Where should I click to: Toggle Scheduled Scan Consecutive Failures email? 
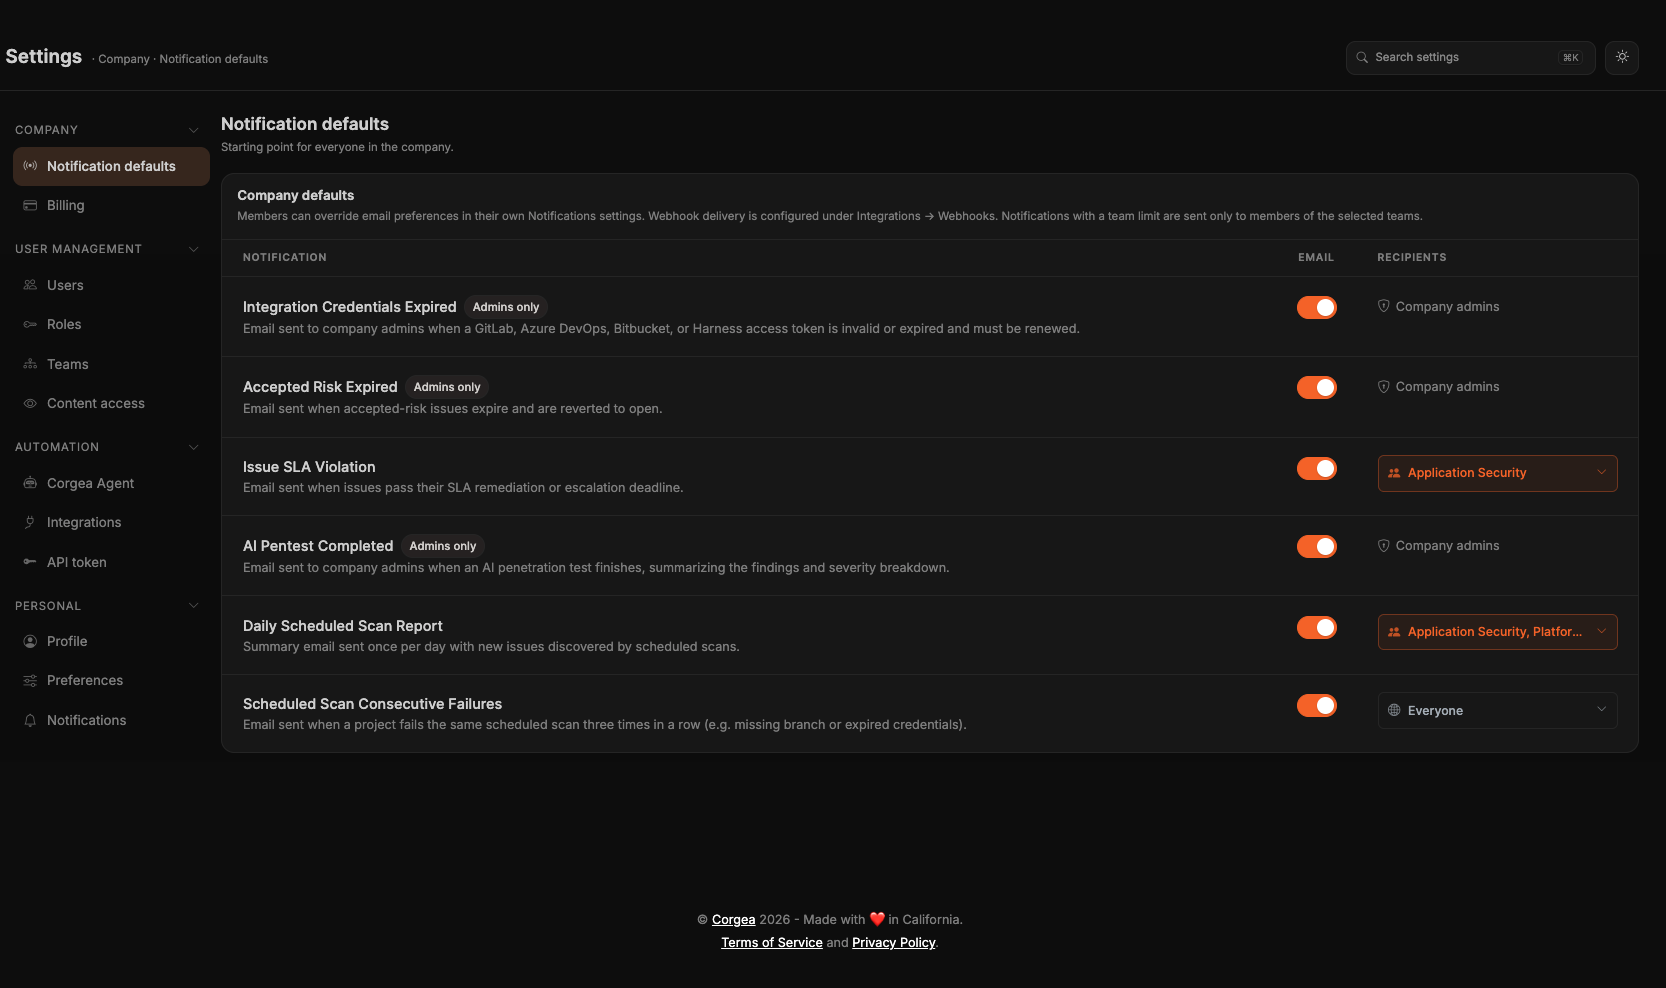pos(1317,705)
